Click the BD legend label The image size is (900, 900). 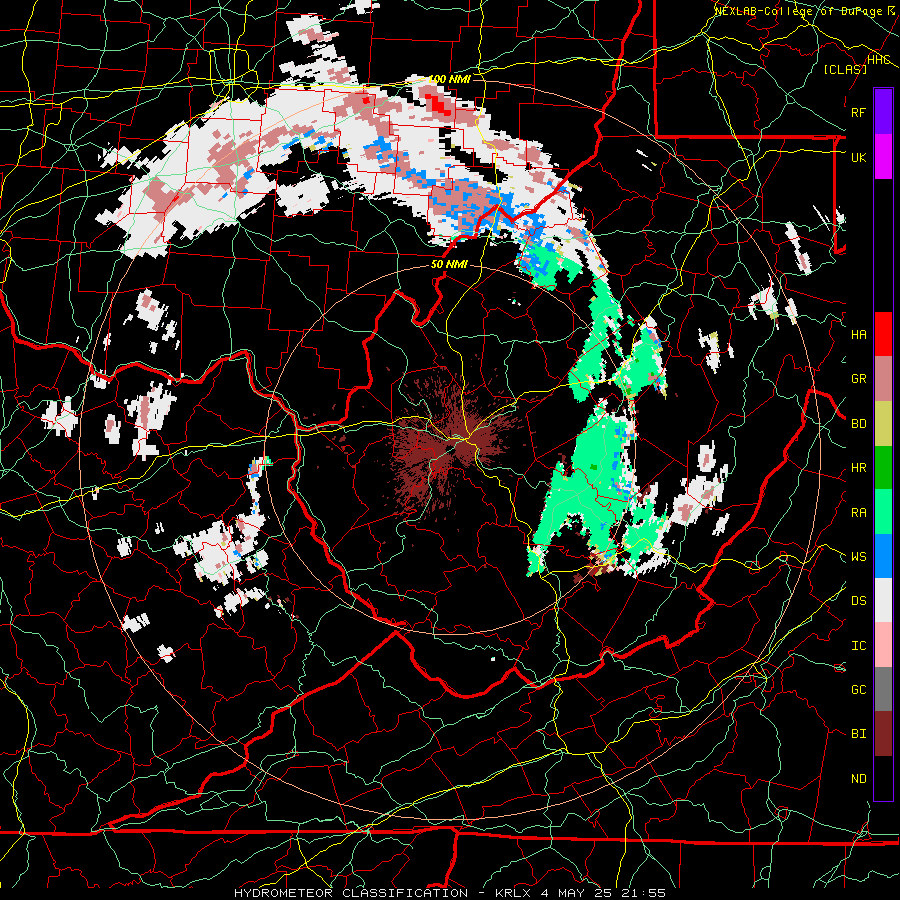(x=859, y=424)
